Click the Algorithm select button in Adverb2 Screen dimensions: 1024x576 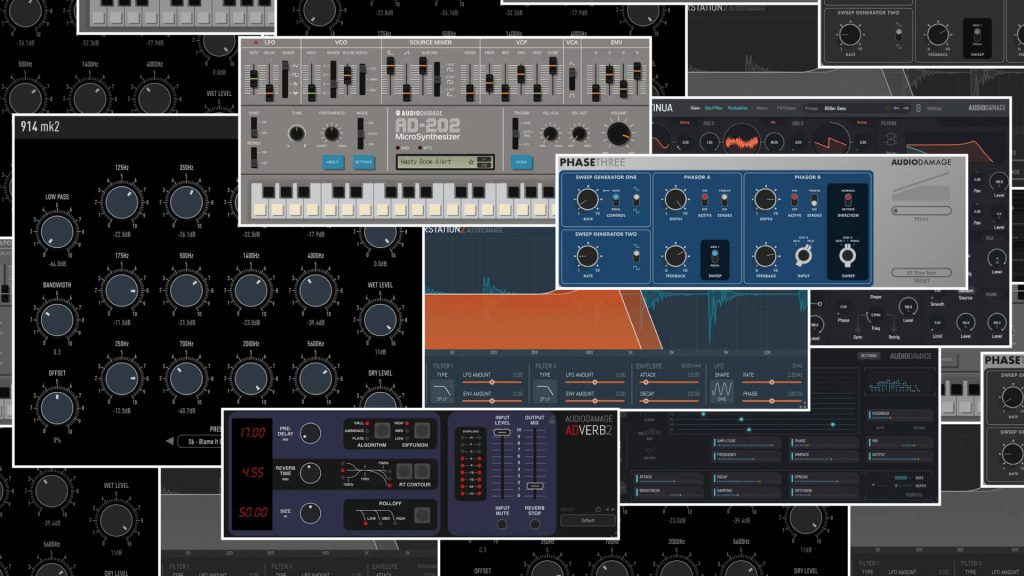pos(382,430)
